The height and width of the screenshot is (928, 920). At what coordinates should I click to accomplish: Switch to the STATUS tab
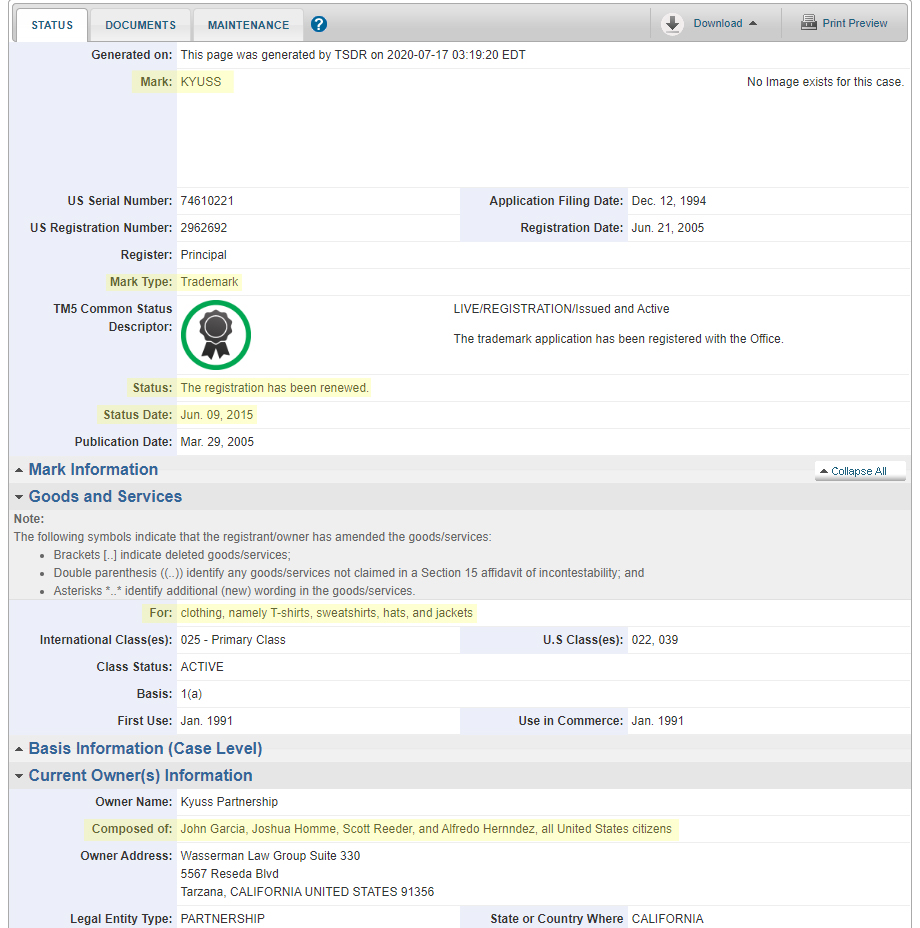pyautogui.click(x=52, y=25)
